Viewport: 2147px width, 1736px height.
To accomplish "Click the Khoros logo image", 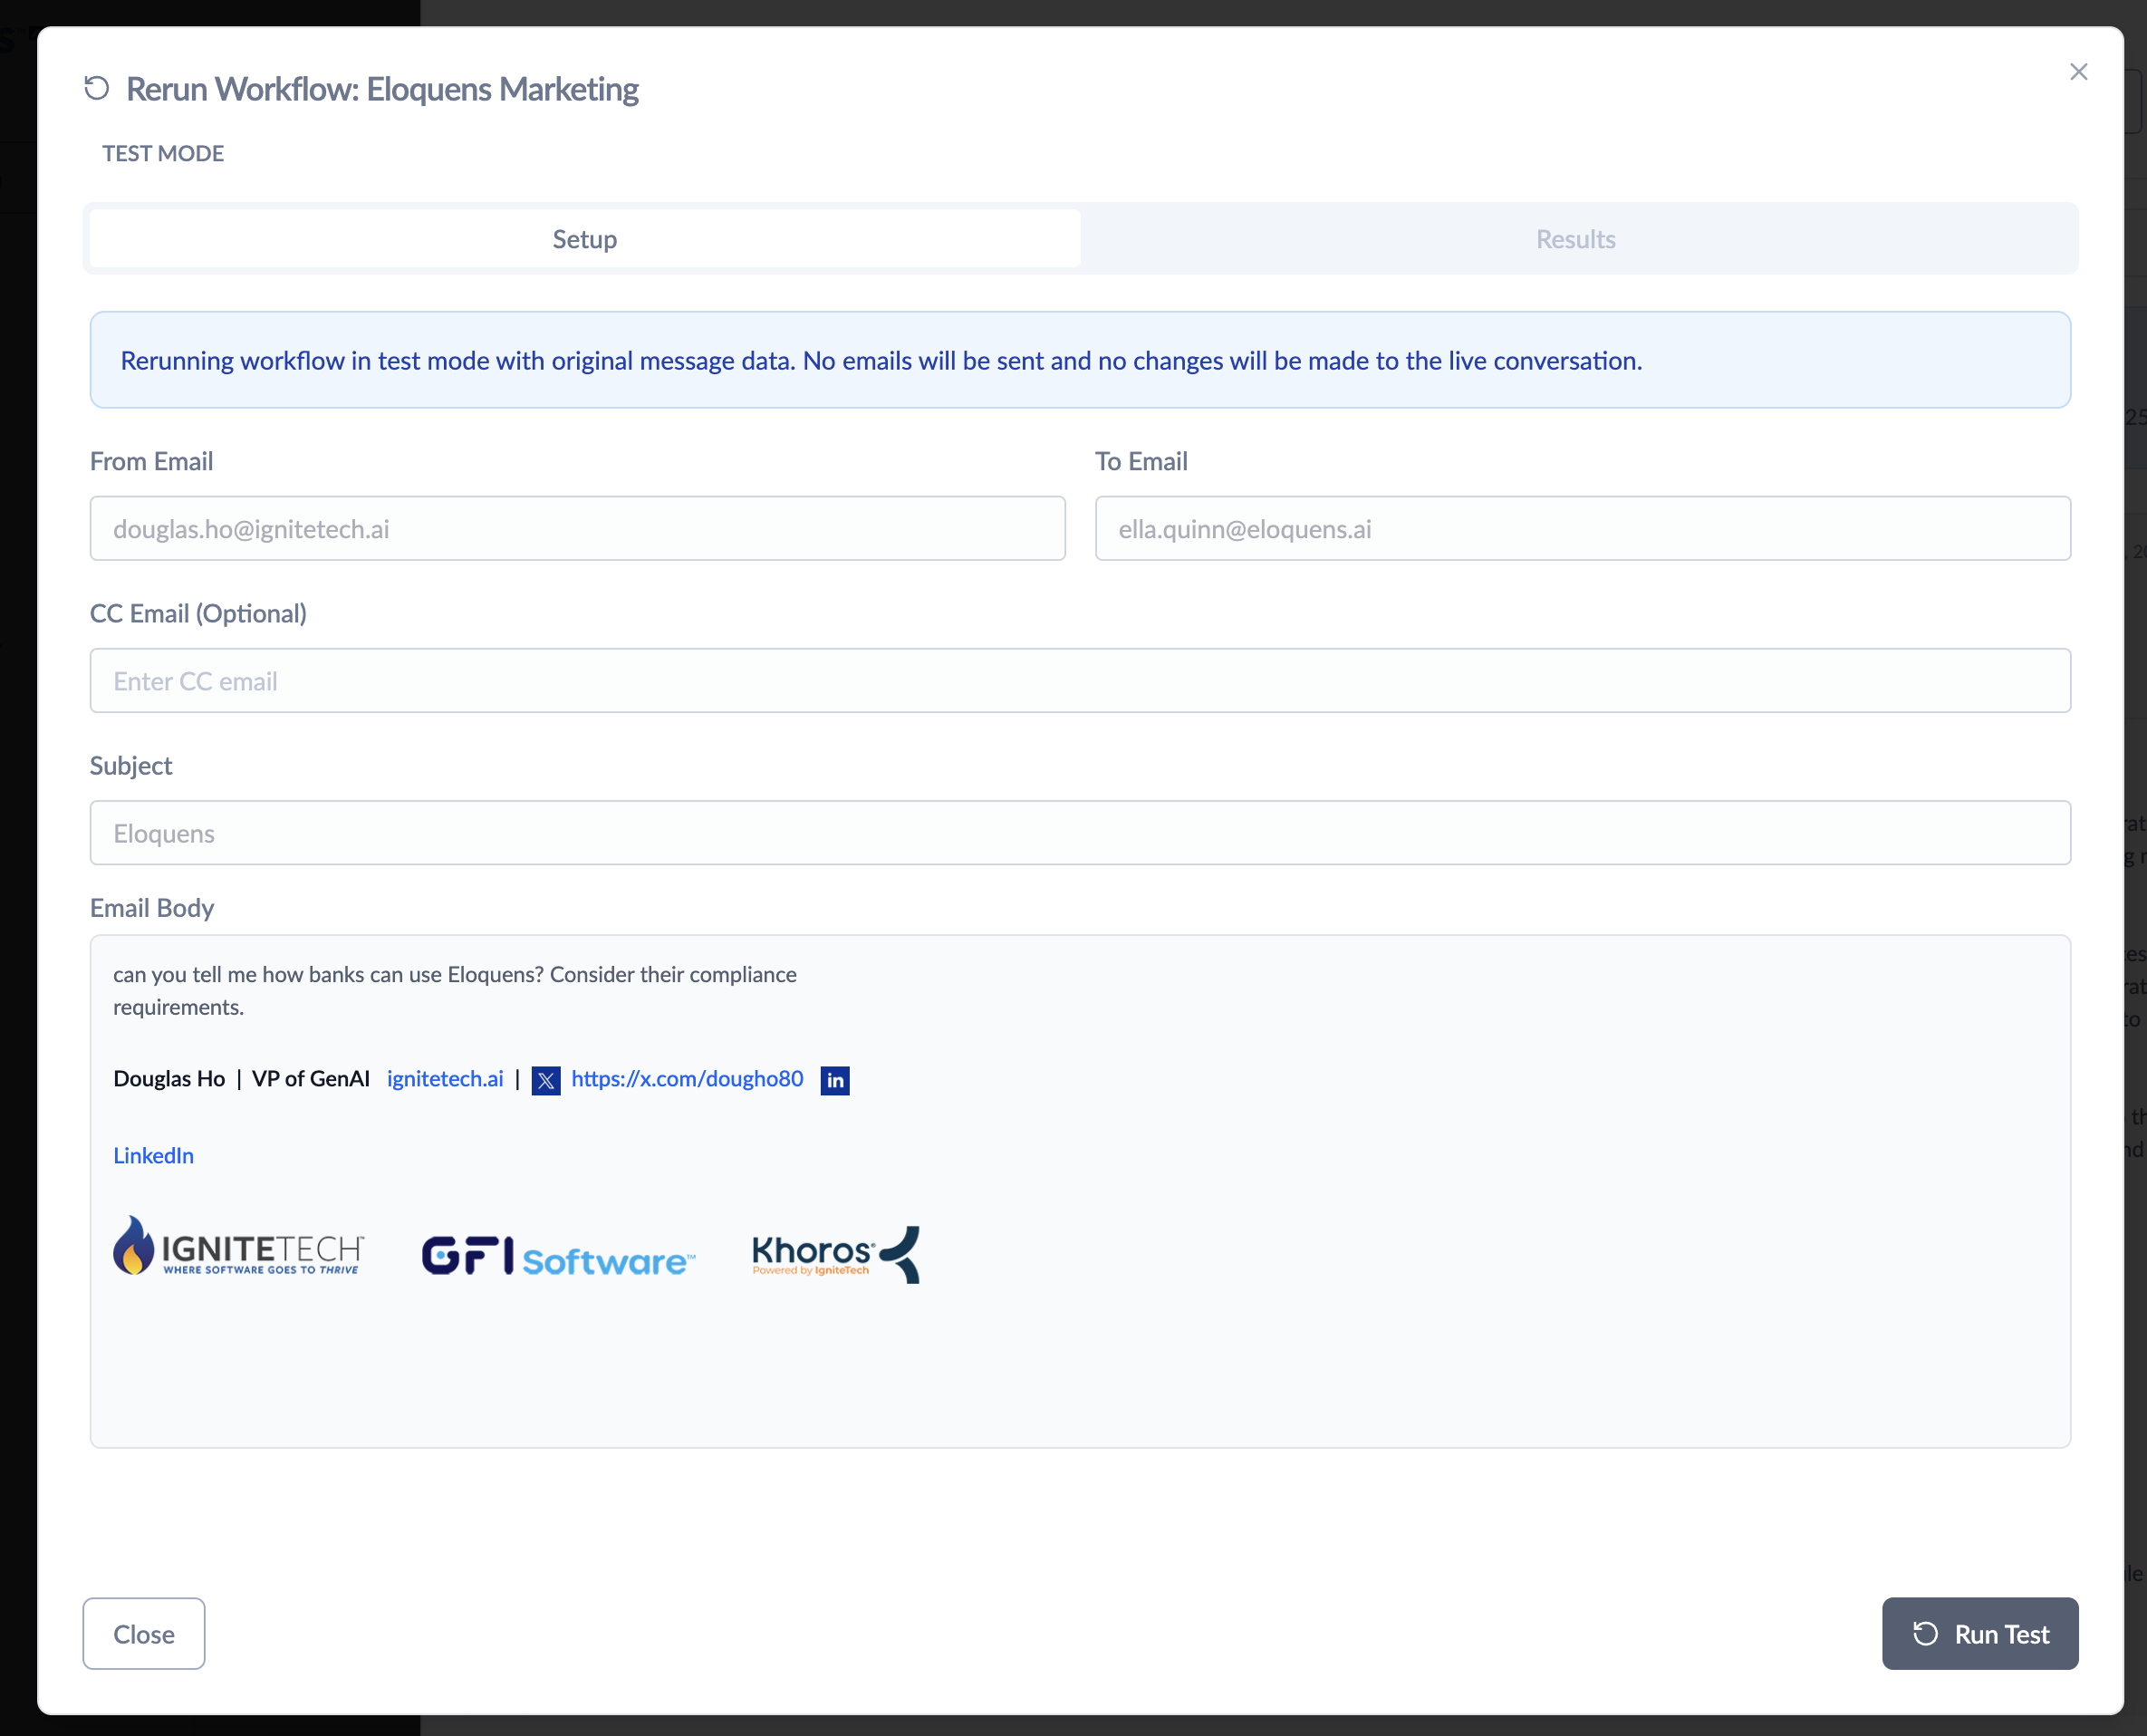I will coord(836,1254).
